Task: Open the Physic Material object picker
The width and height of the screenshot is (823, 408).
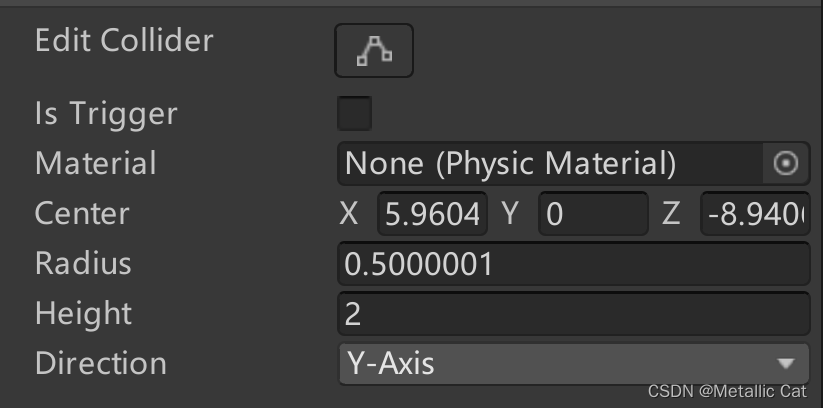Action: pyautogui.click(x=786, y=163)
